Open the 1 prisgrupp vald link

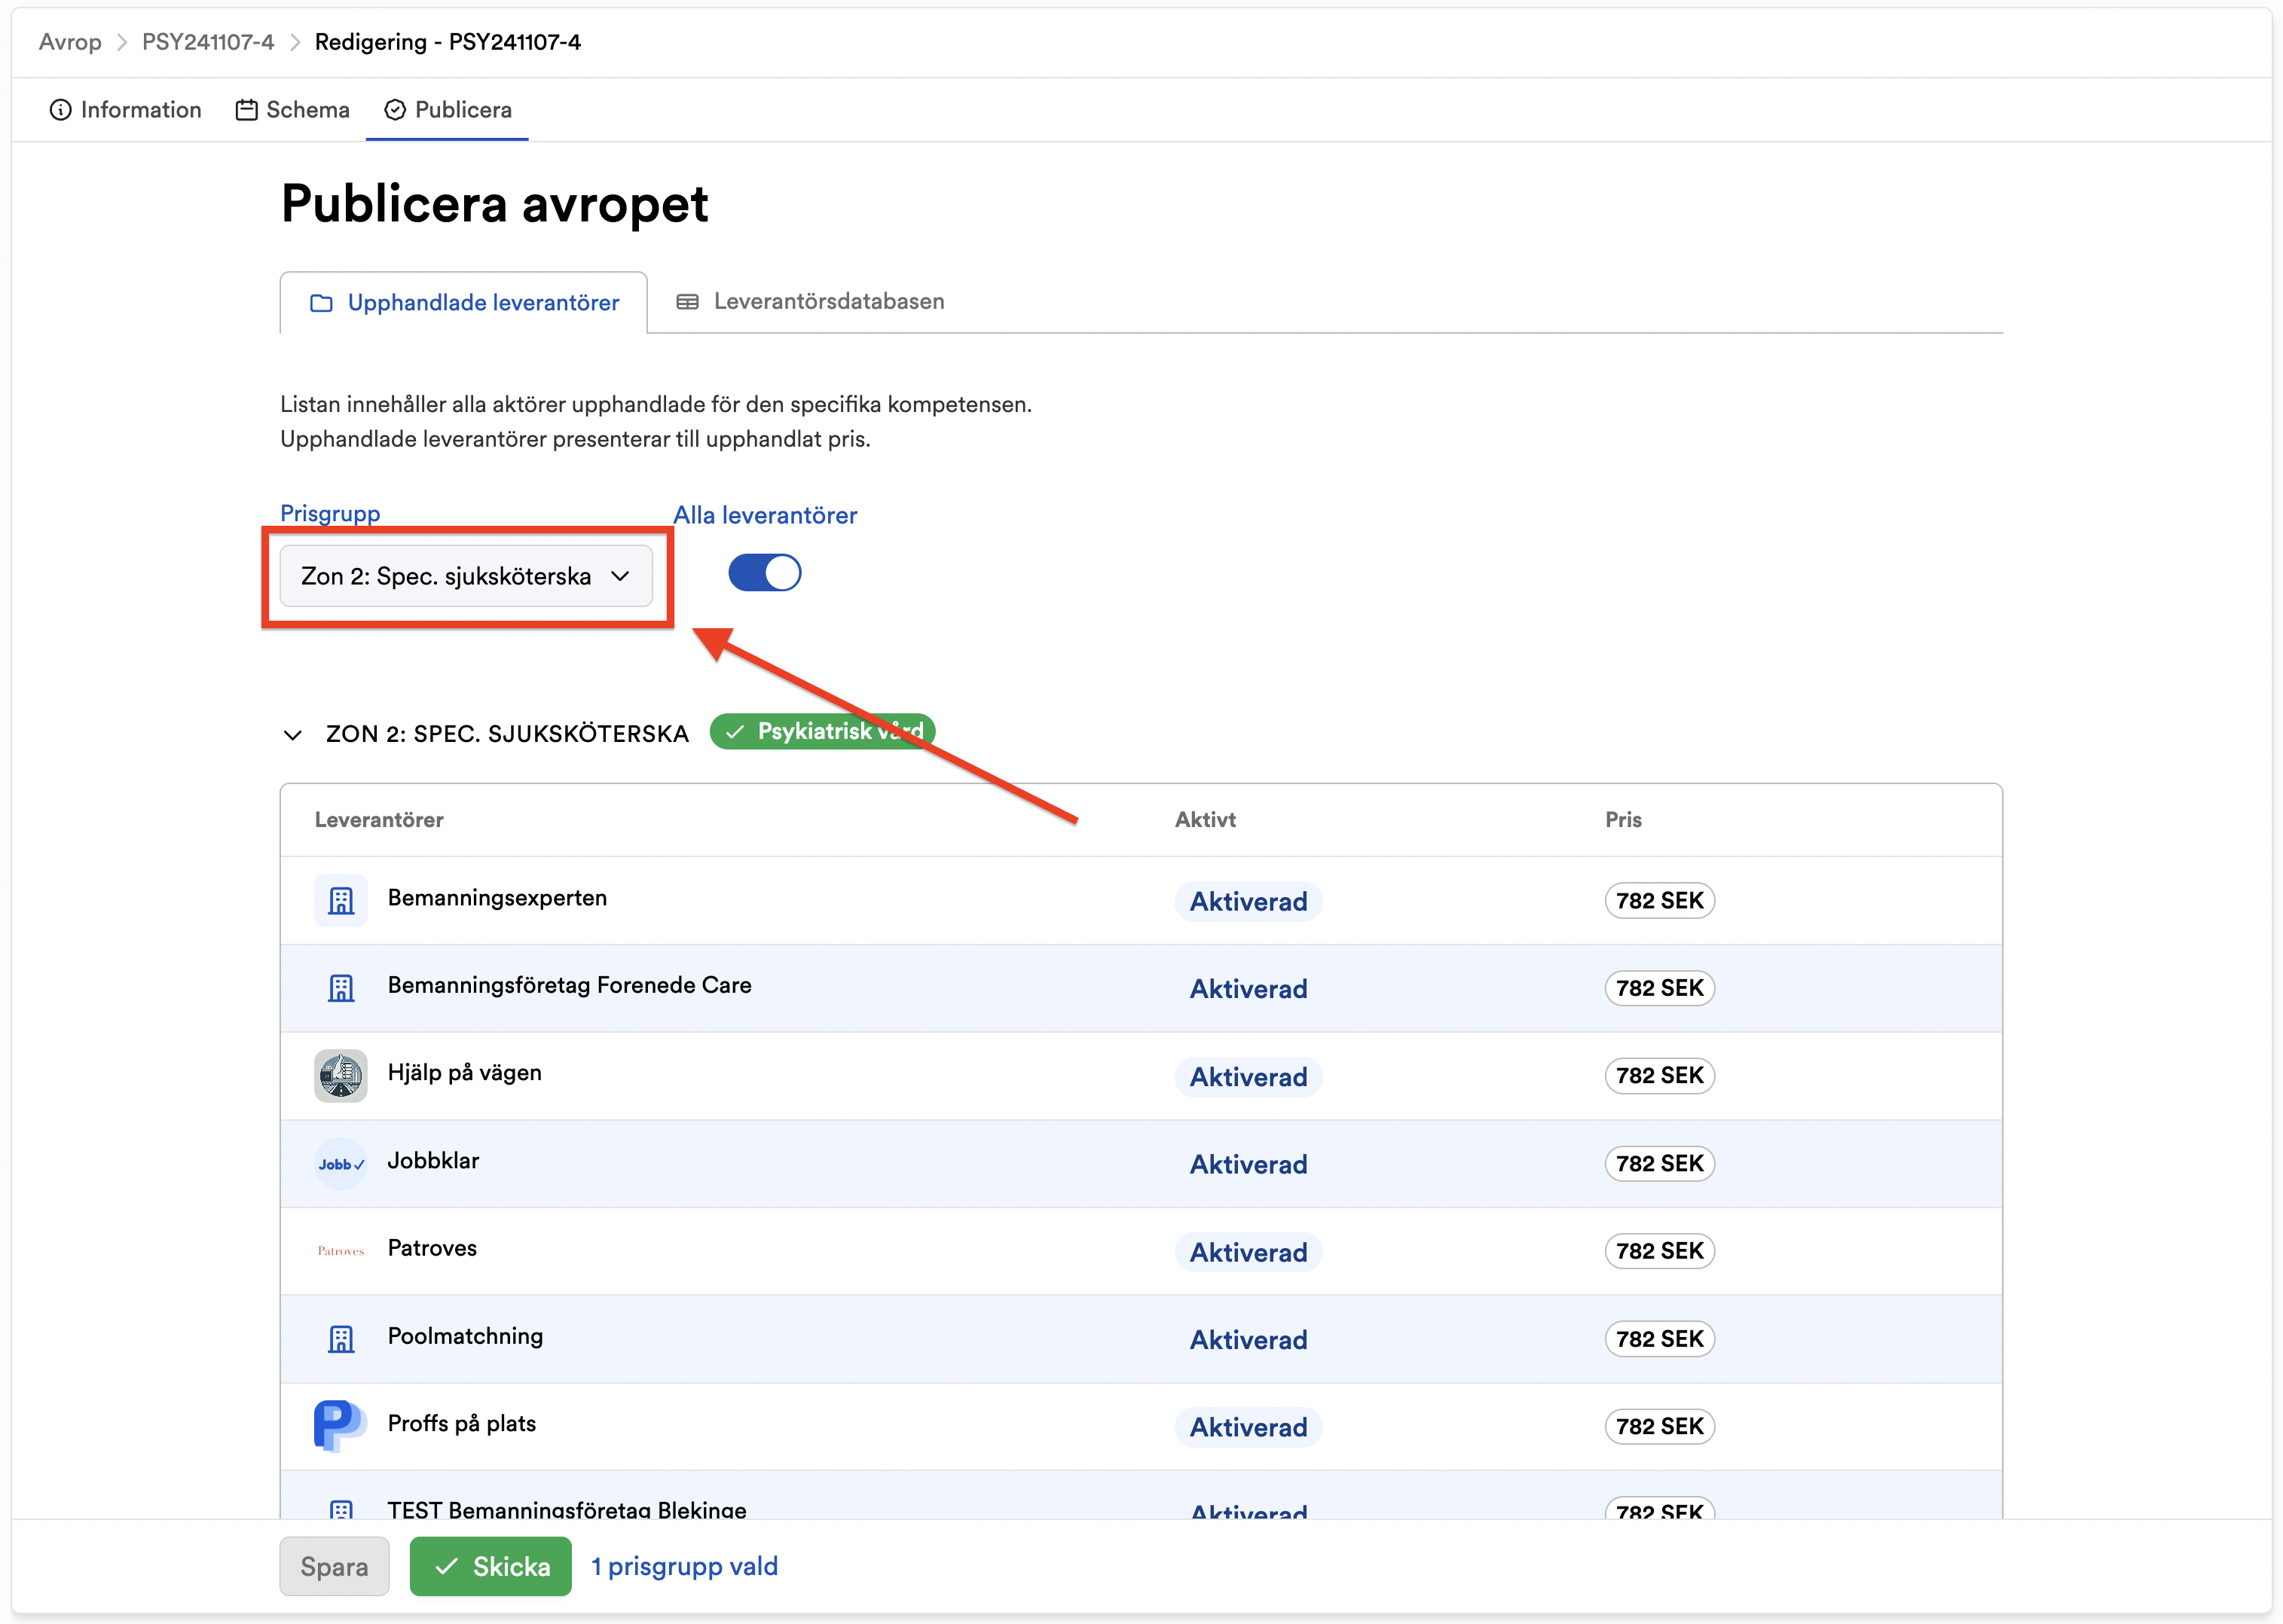pos(684,1566)
